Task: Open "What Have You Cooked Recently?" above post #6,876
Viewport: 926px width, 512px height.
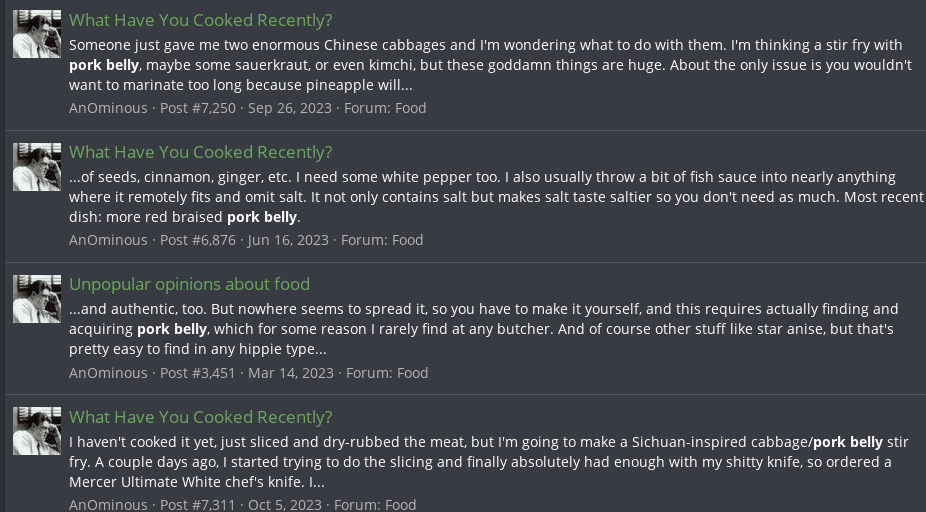Action: (200, 152)
